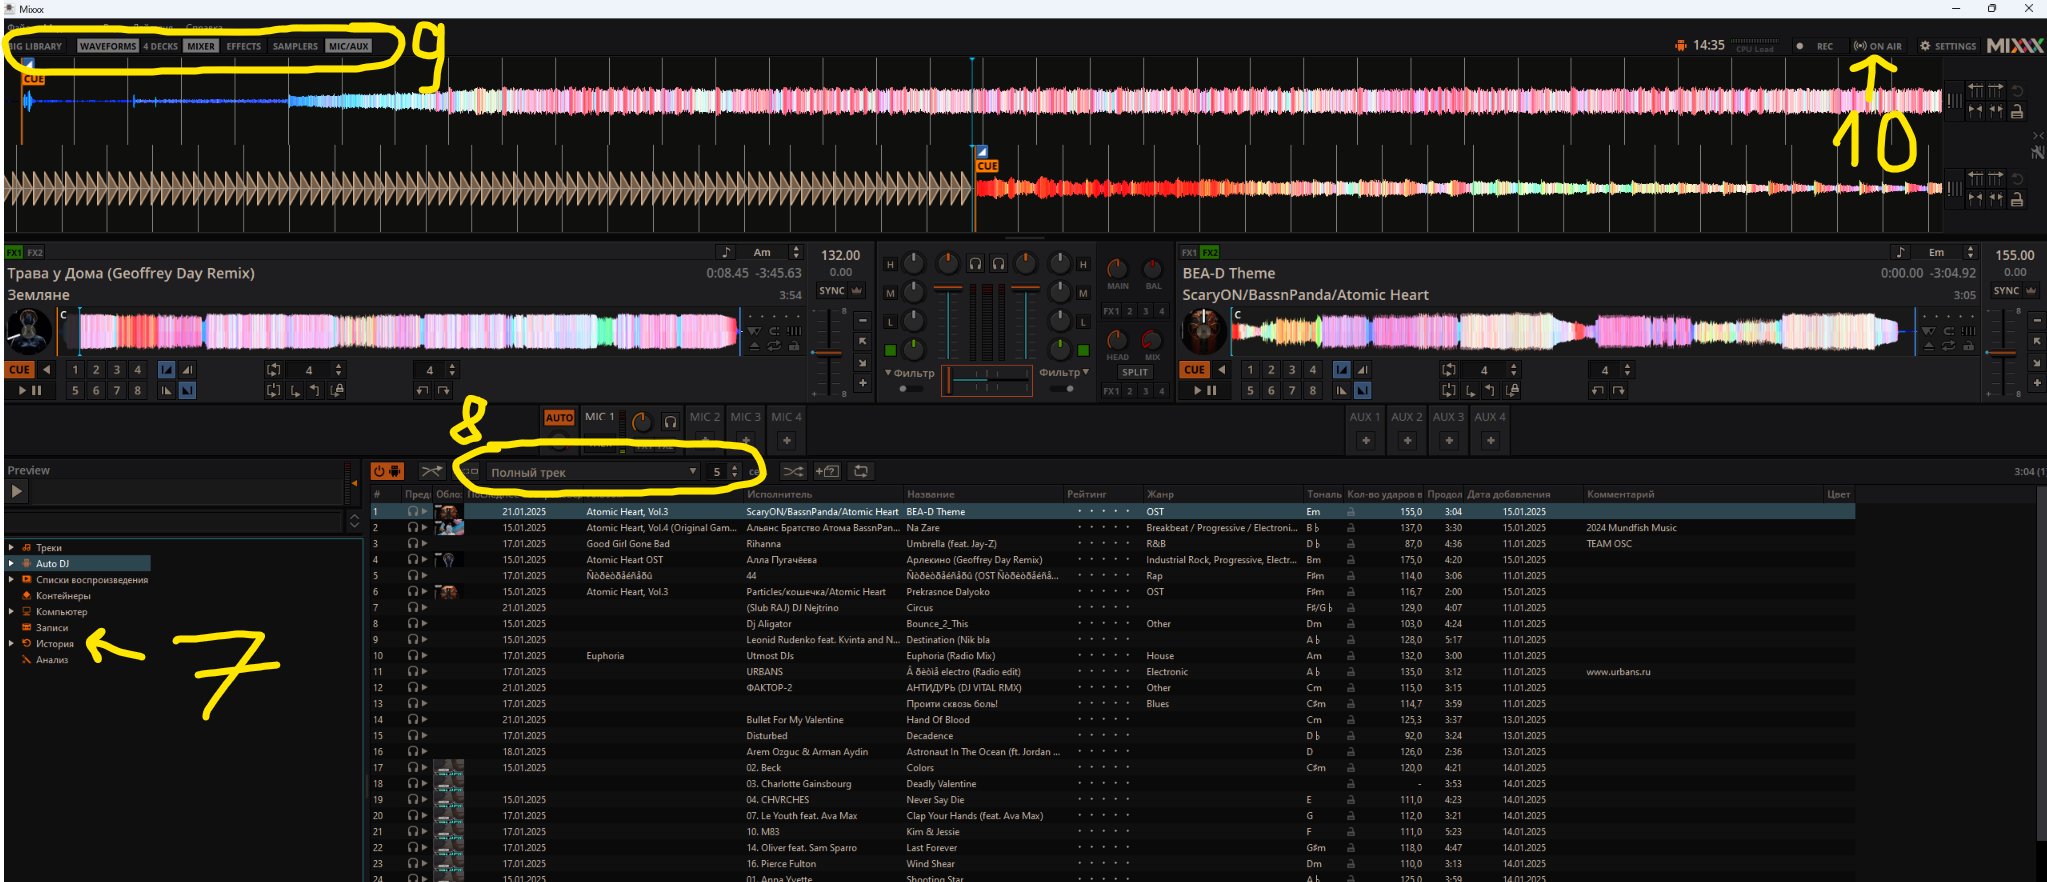Sort tracks by Исполнитель column header
The width and height of the screenshot is (2047, 882).
779,494
